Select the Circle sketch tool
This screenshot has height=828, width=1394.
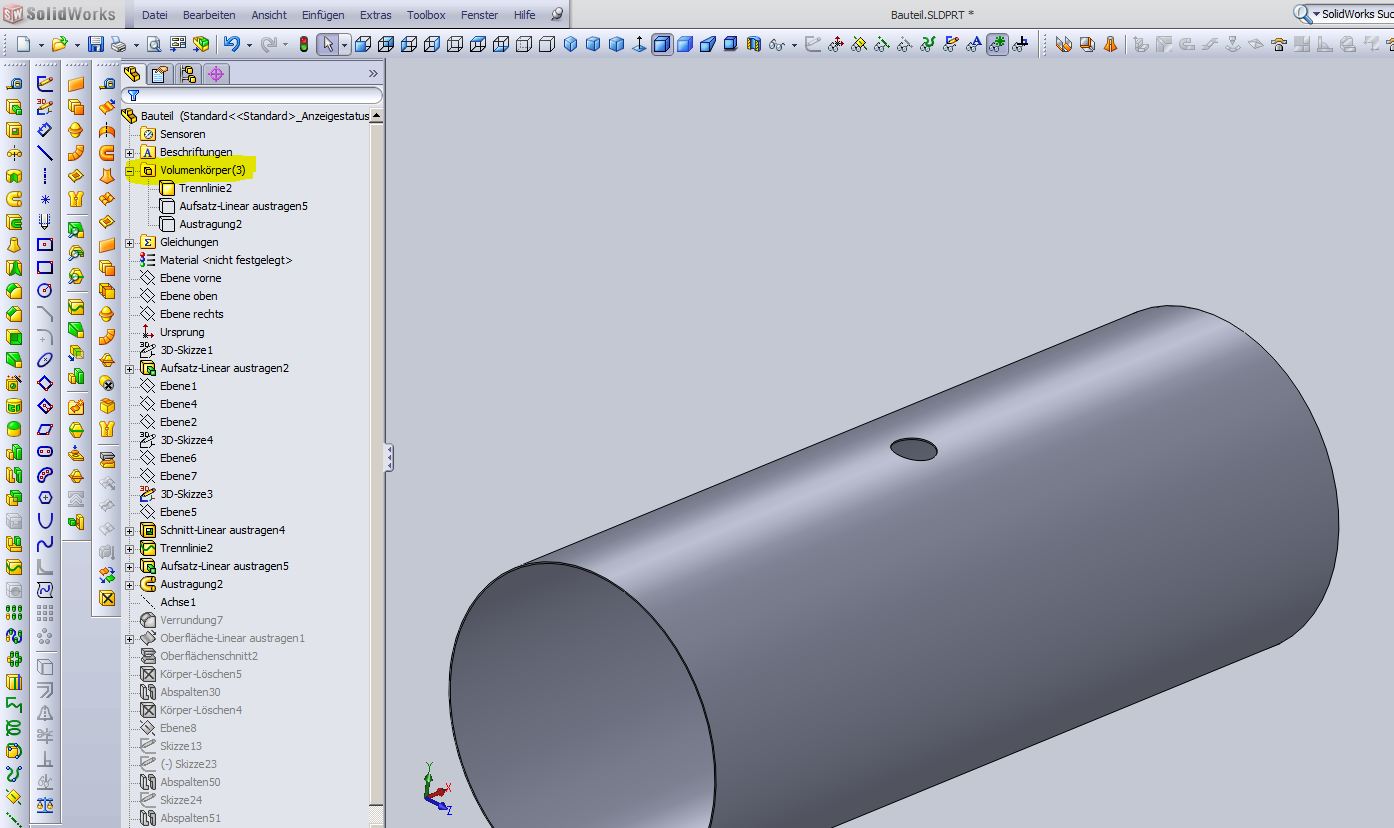pos(45,290)
